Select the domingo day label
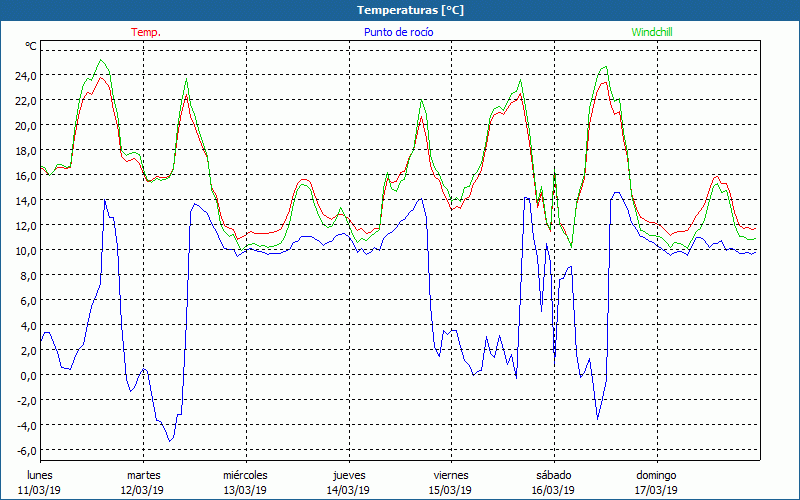The width and height of the screenshot is (800, 500). (657, 475)
